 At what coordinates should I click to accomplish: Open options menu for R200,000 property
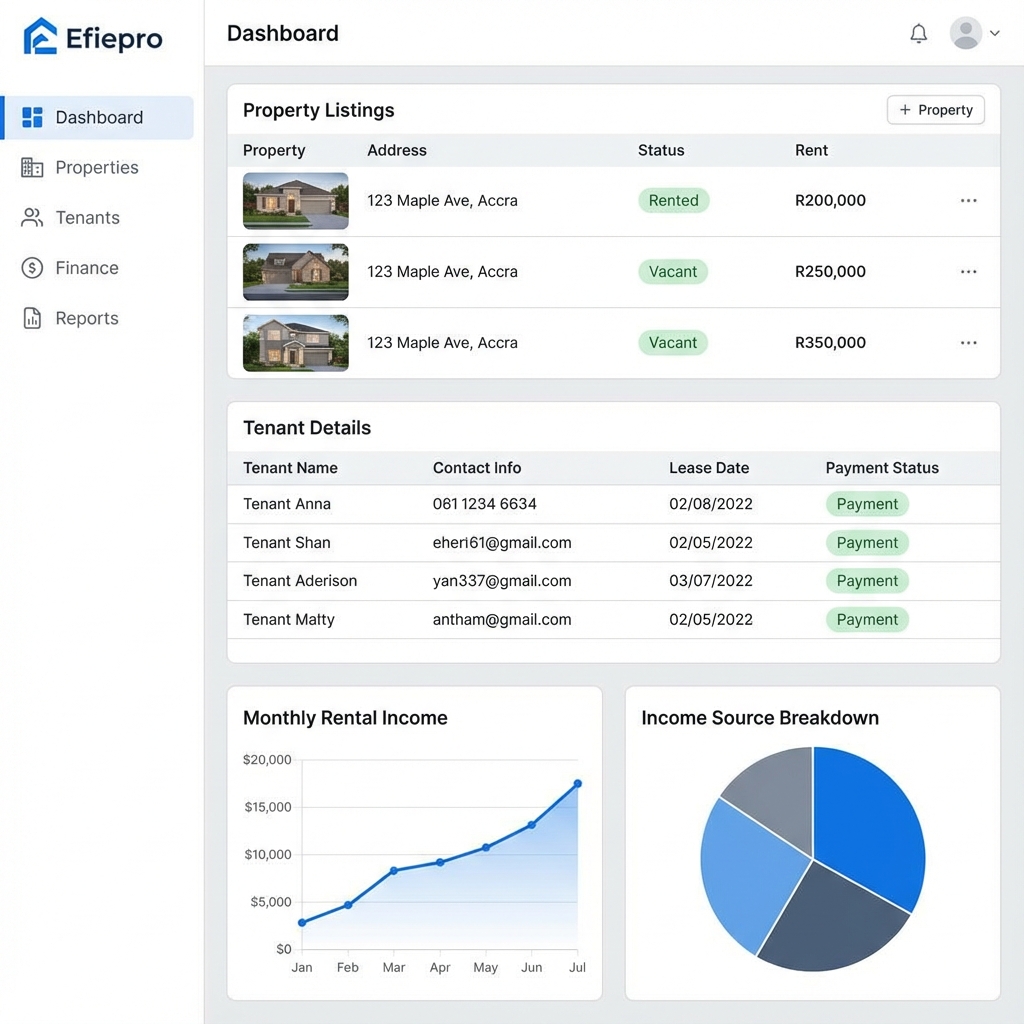[968, 201]
